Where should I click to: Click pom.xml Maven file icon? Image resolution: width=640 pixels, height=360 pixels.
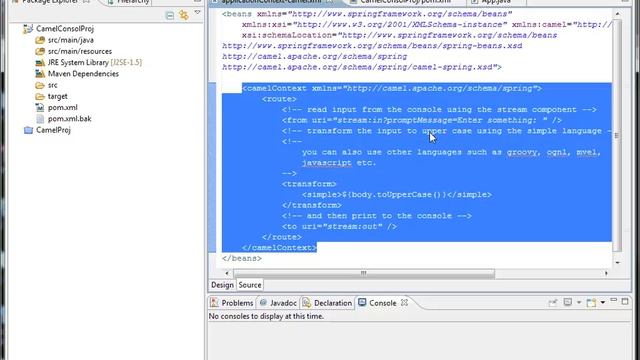point(40,108)
